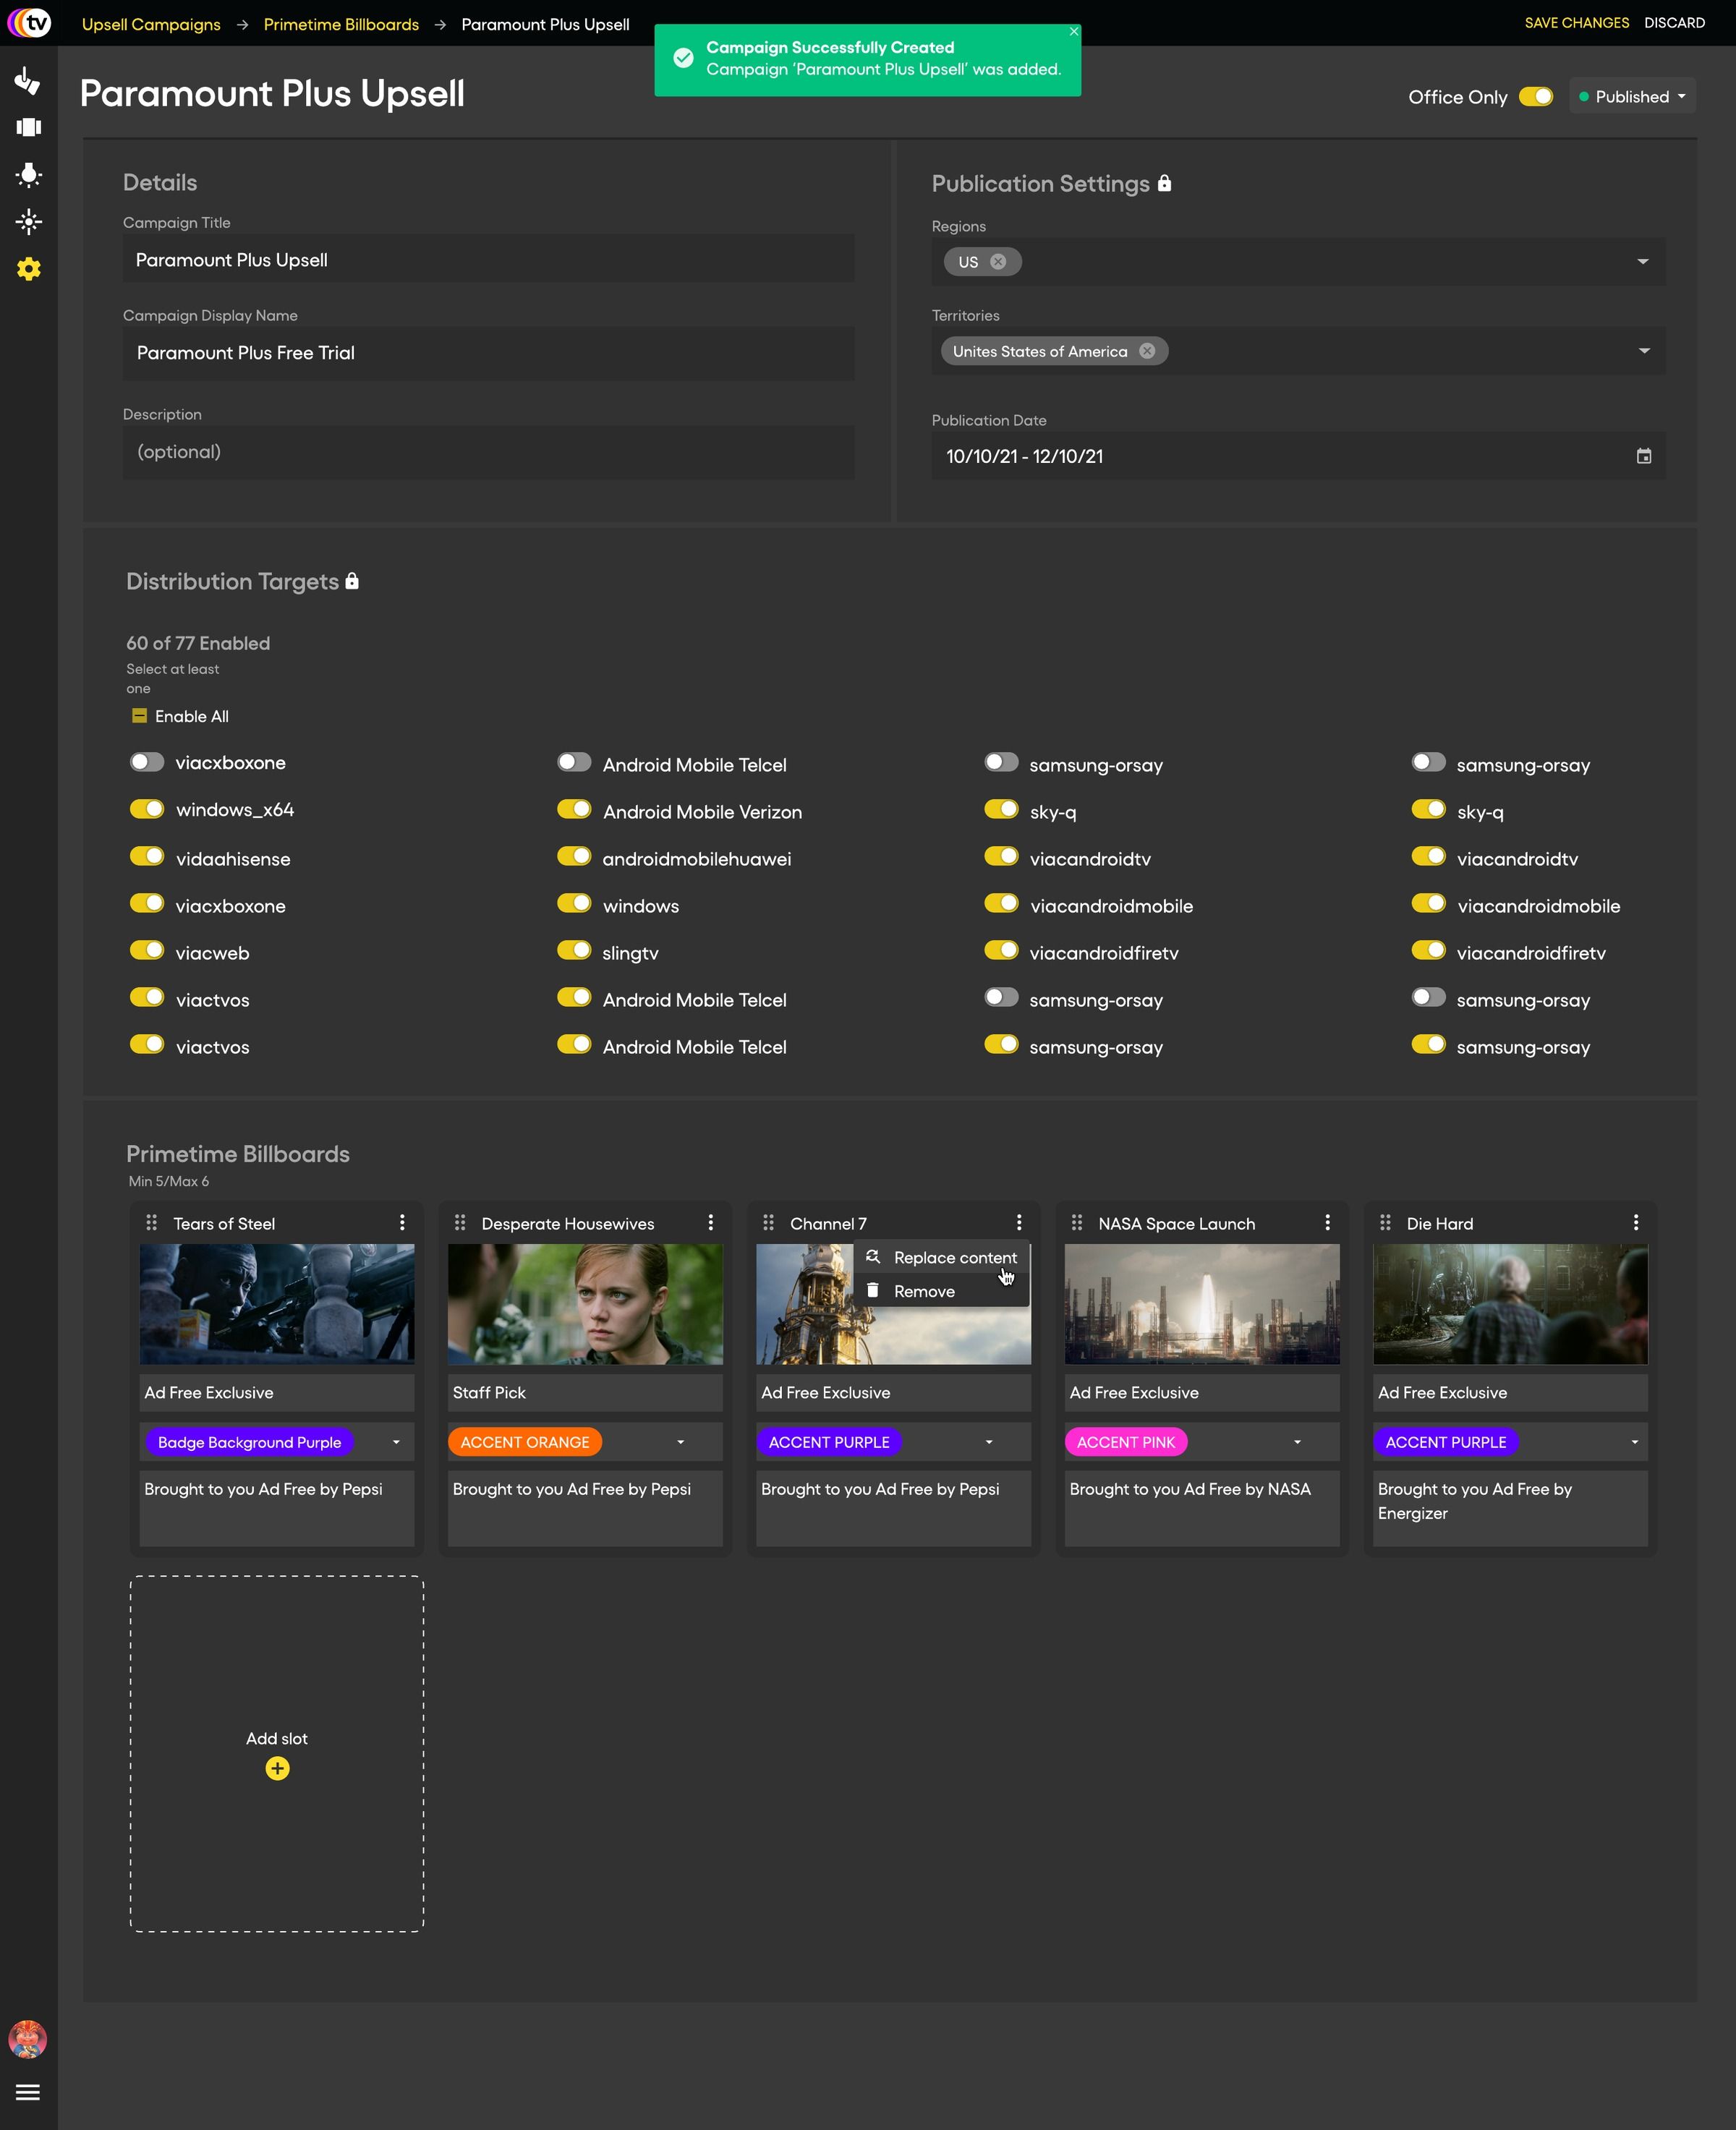Open the ACCENT ORANGE color dropdown
This screenshot has width=1736, height=2130.
[x=680, y=1442]
